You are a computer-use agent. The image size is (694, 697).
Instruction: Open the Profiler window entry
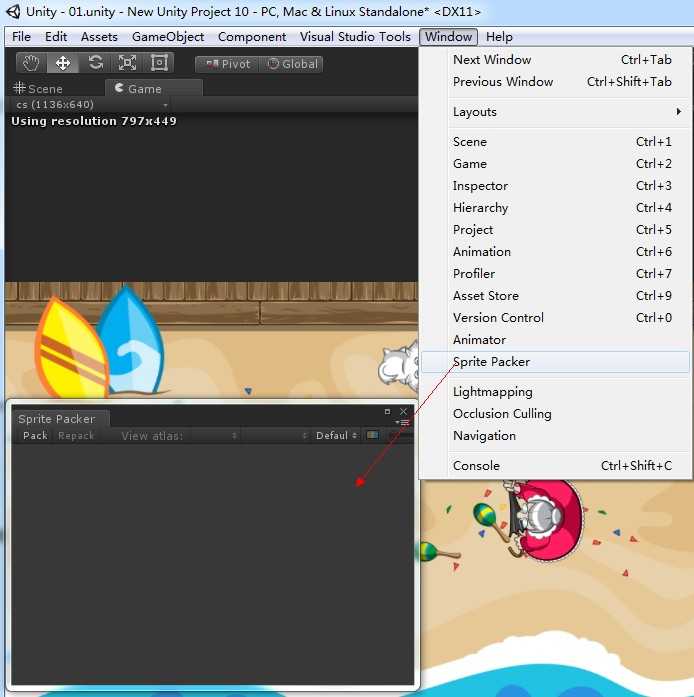pyautogui.click(x=555, y=274)
